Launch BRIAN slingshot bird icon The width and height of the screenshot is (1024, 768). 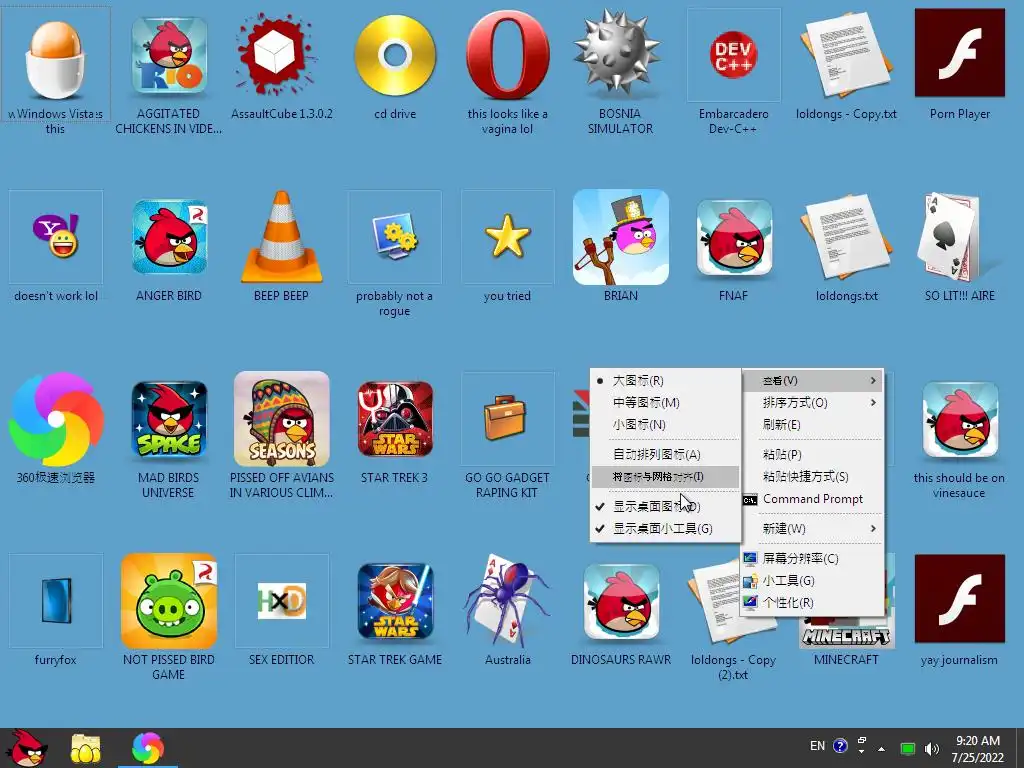[x=620, y=237]
